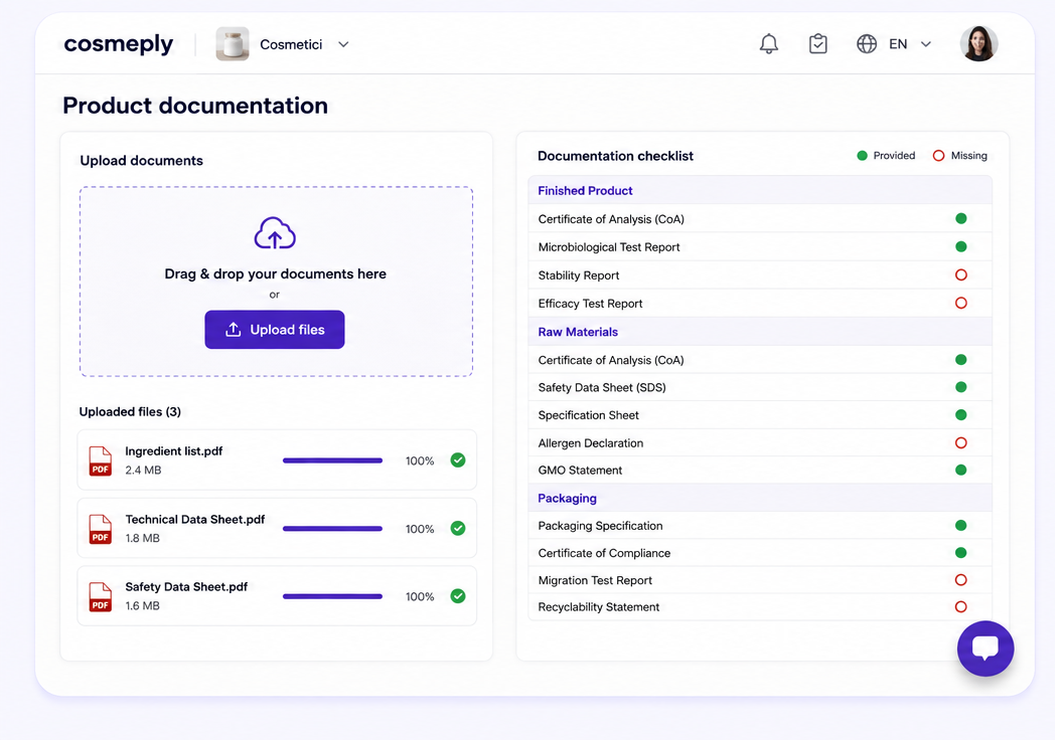Click the Product documentation page title
Screen dimensions: 1055x740
pyautogui.click(x=195, y=106)
